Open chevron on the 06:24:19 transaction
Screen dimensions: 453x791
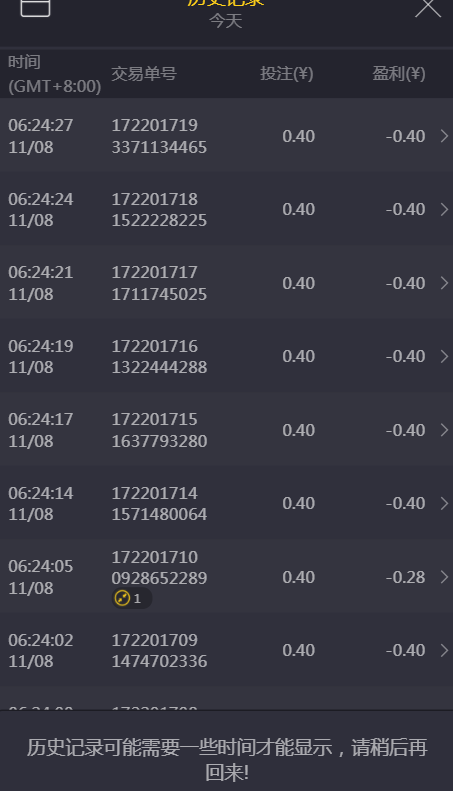click(x=444, y=356)
